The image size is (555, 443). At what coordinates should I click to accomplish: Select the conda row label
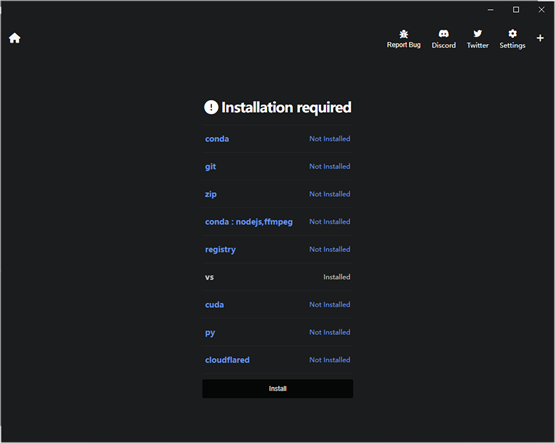217,139
